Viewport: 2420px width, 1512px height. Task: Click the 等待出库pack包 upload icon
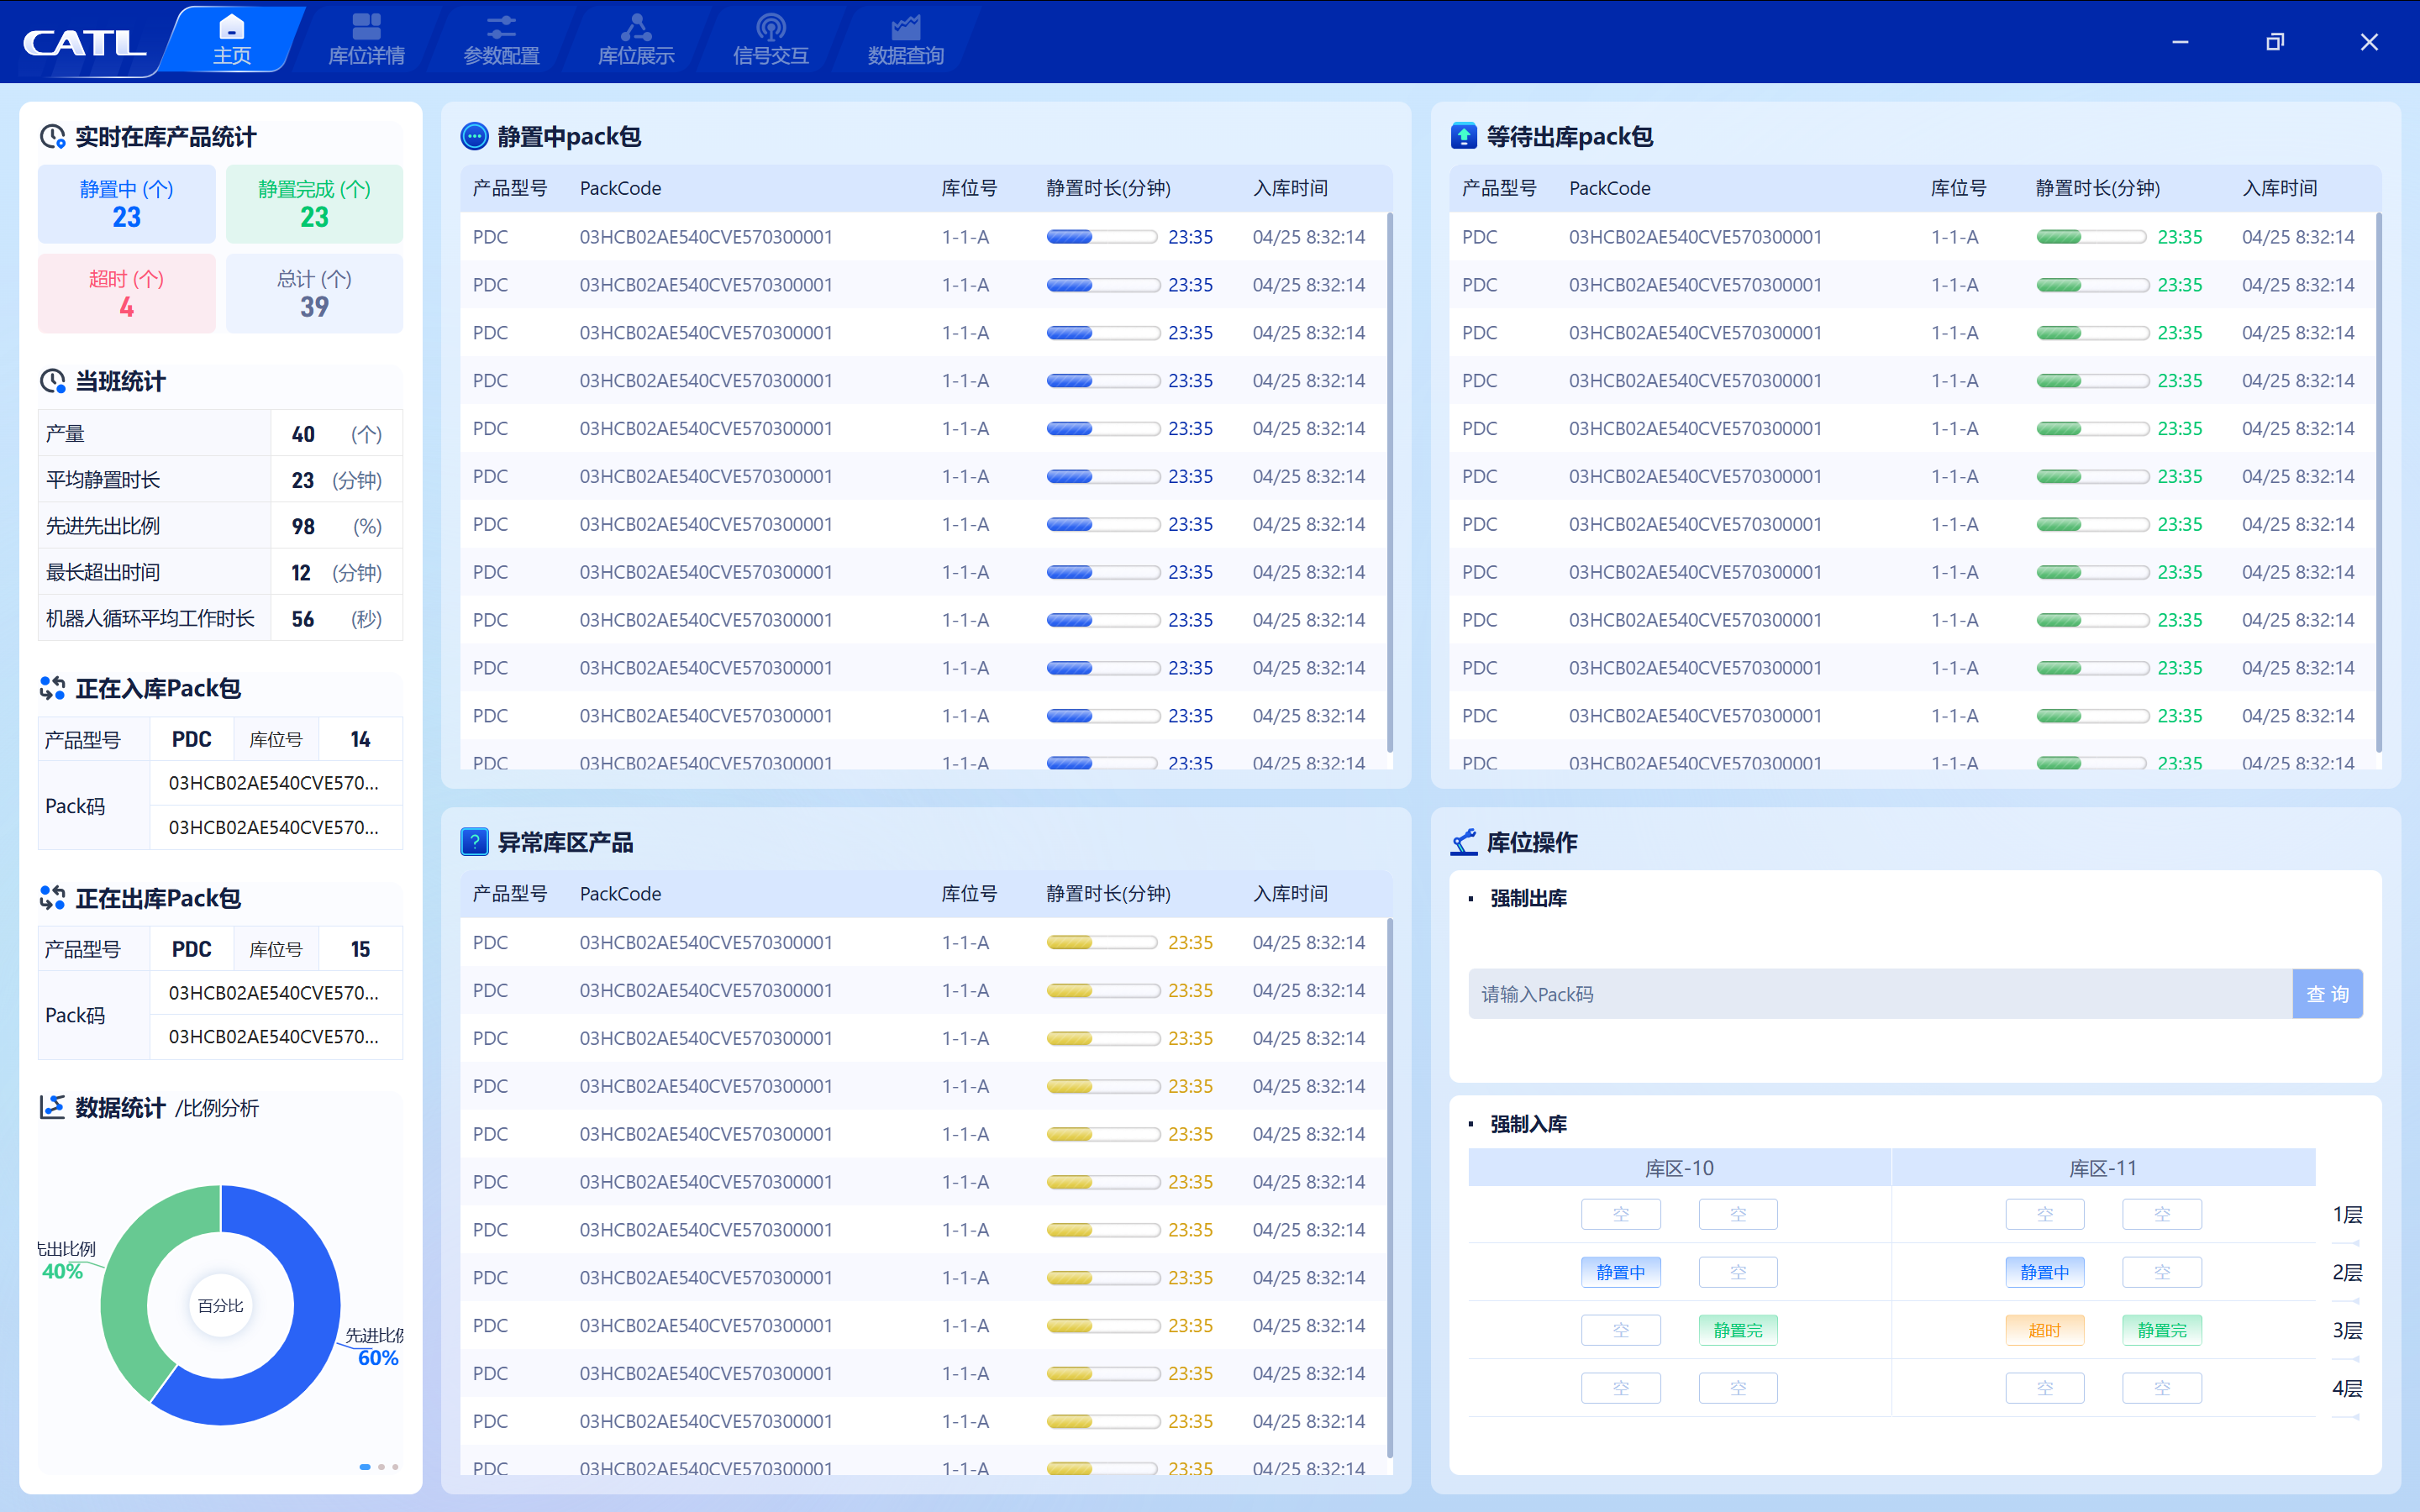click(x=1464, y=136)
